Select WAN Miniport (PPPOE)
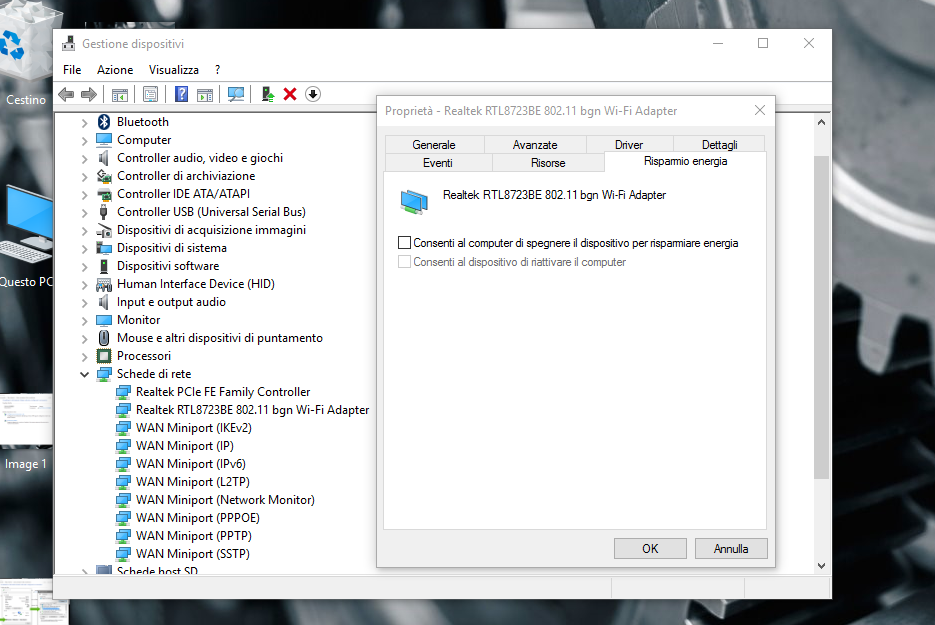 coord(198,518)
